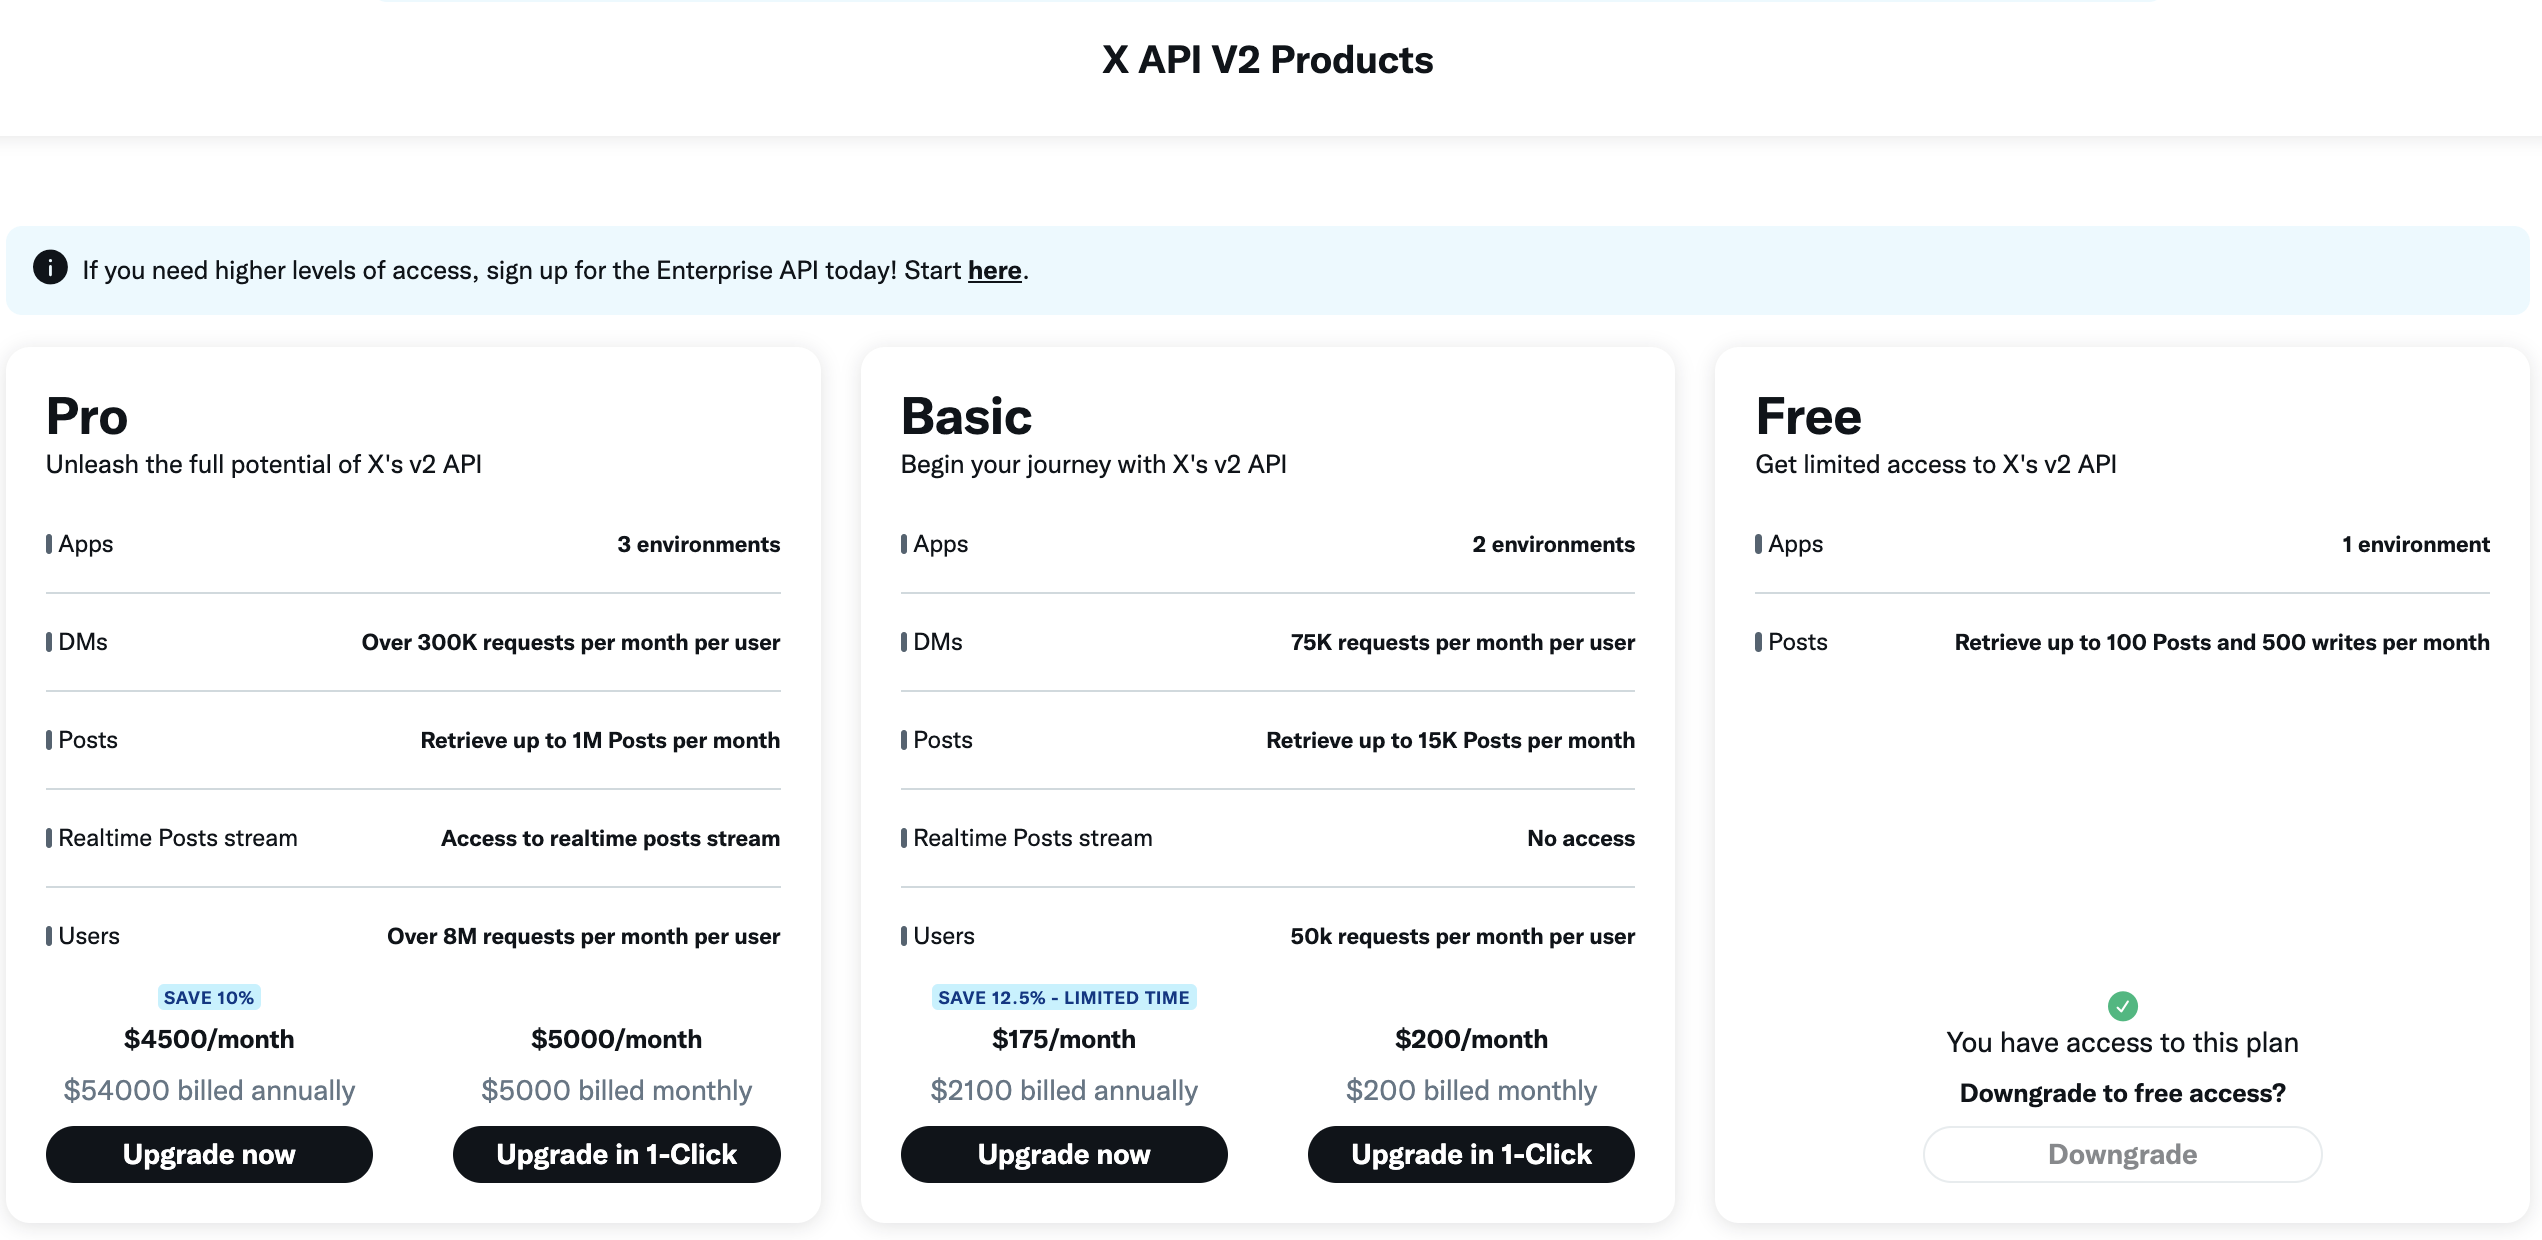Image resolution: width=2542 pixels, height=1240 pixels.
Task: Click 'Retrieve up to 15K Posts per month'
Action: click(x=1450, y=740)
